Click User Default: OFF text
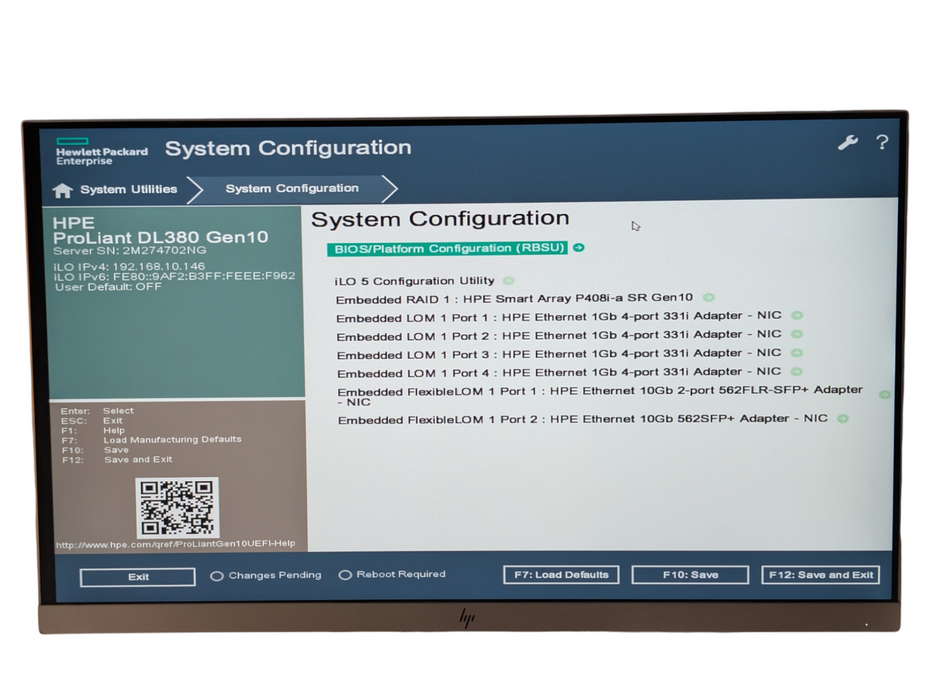 [108, 287]
